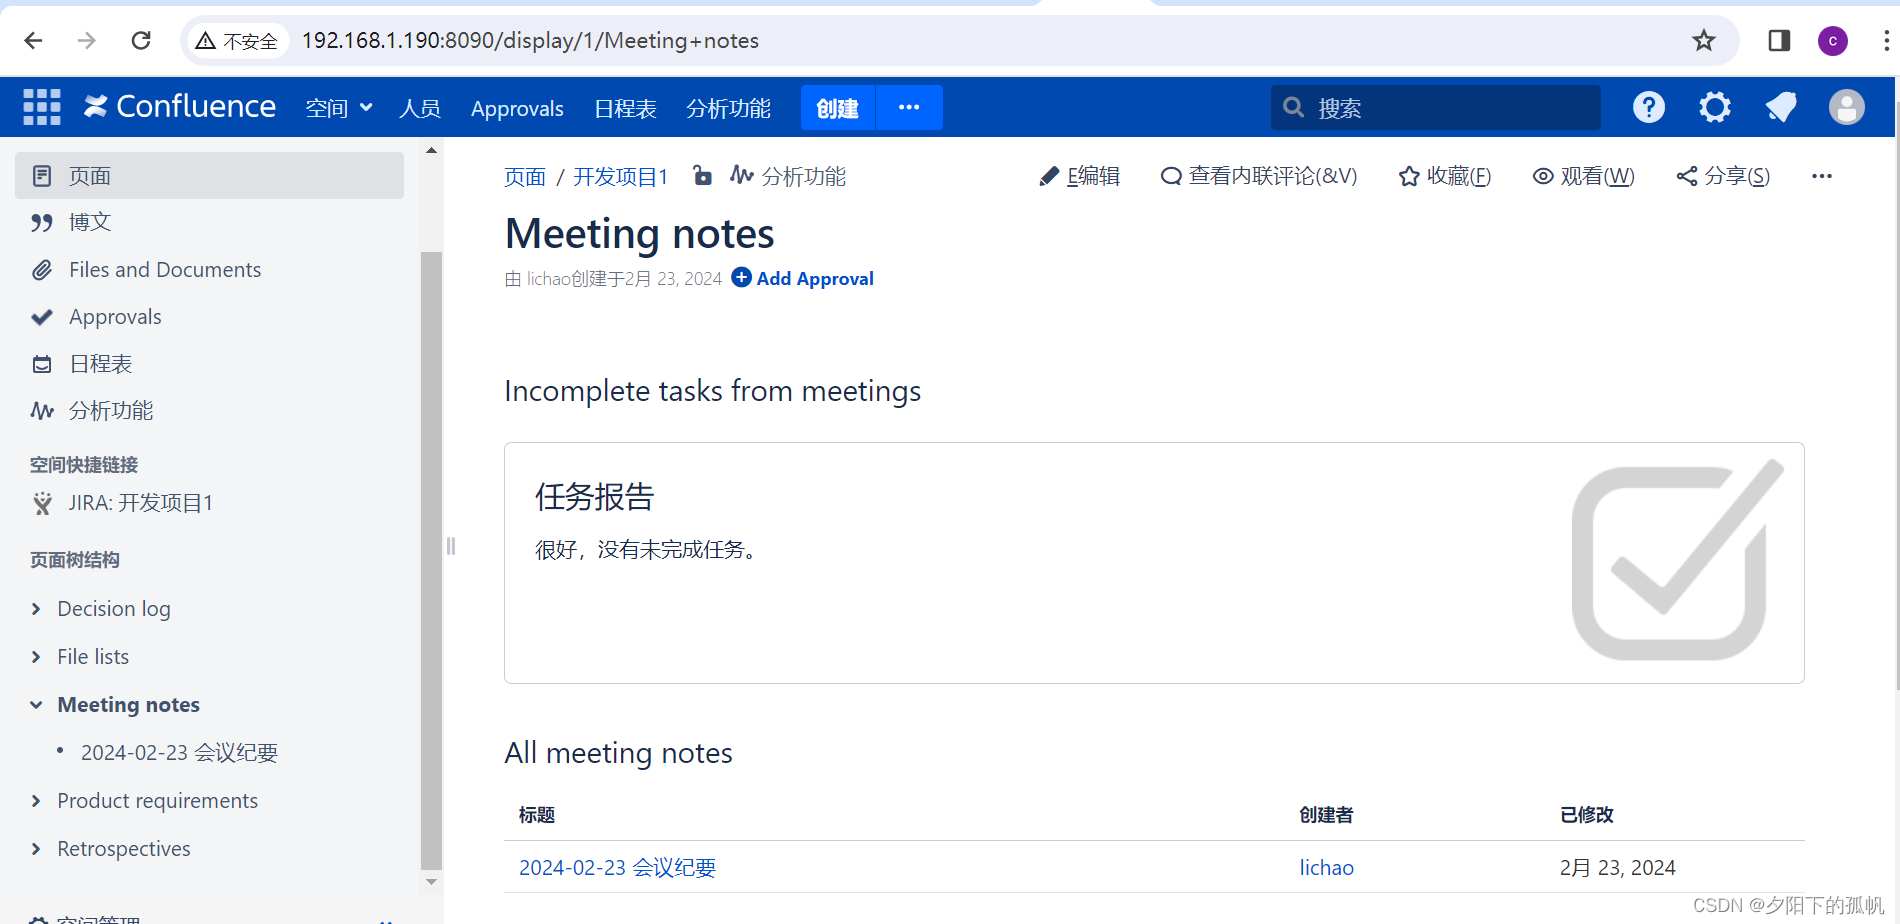
Task: Open Chrome profile avatar
Action: click(x=1833, y=40)
